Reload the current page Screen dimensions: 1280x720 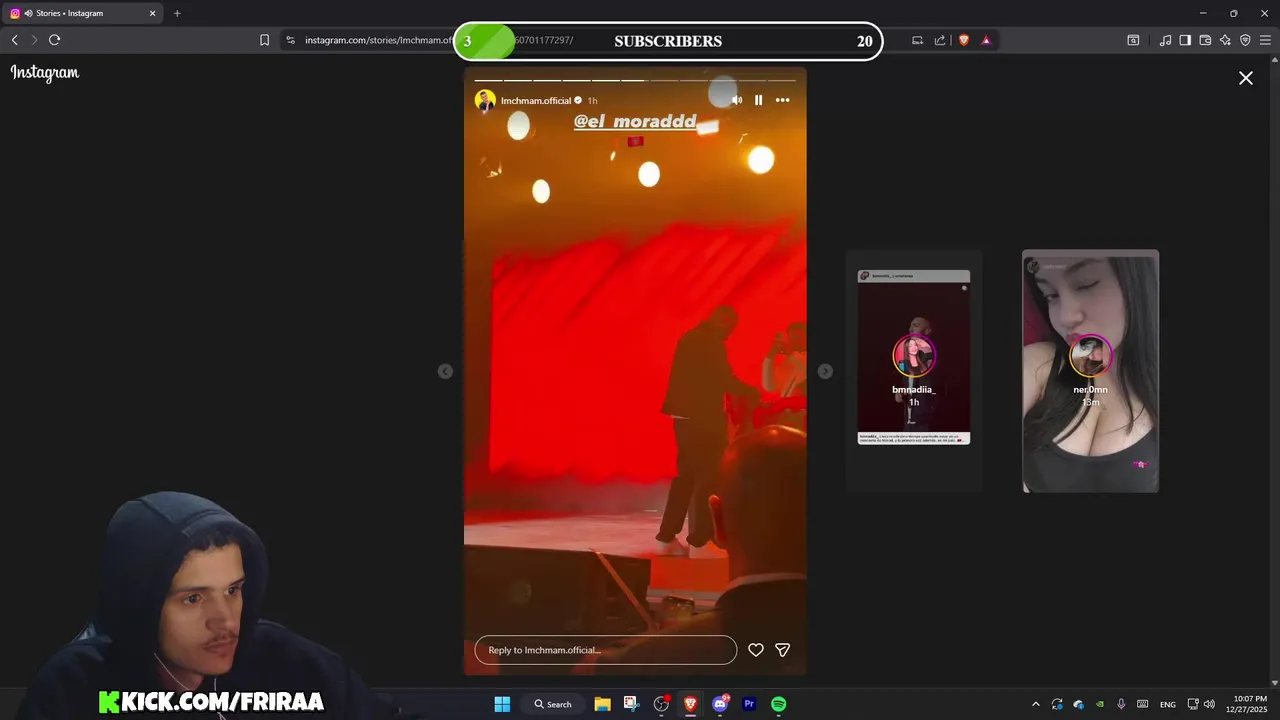(55, 40)
